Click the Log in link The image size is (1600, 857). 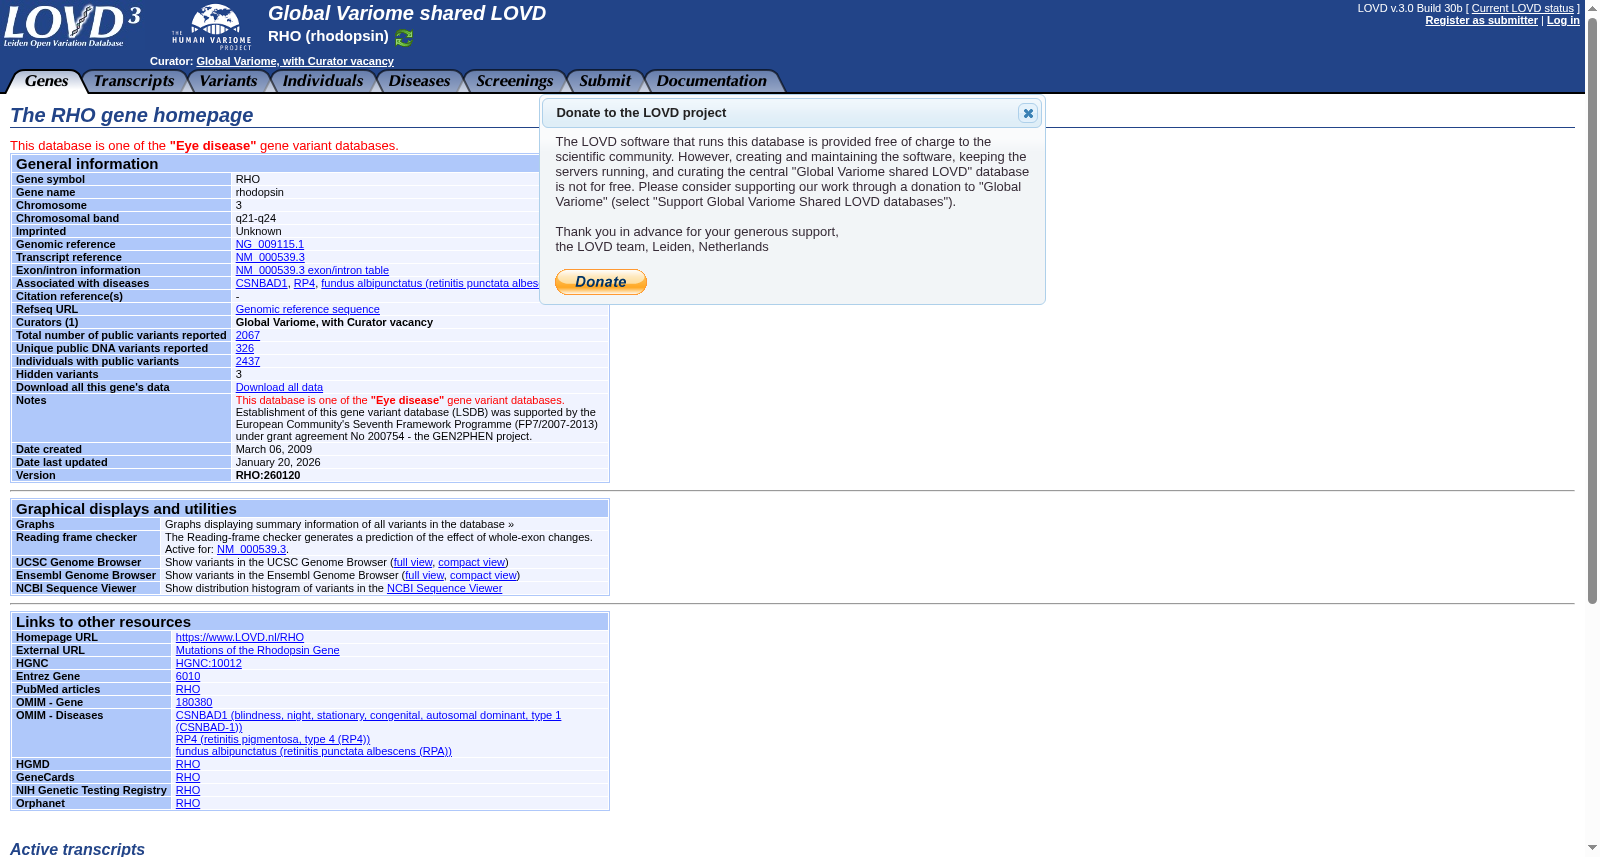(x=1563, y=20)
